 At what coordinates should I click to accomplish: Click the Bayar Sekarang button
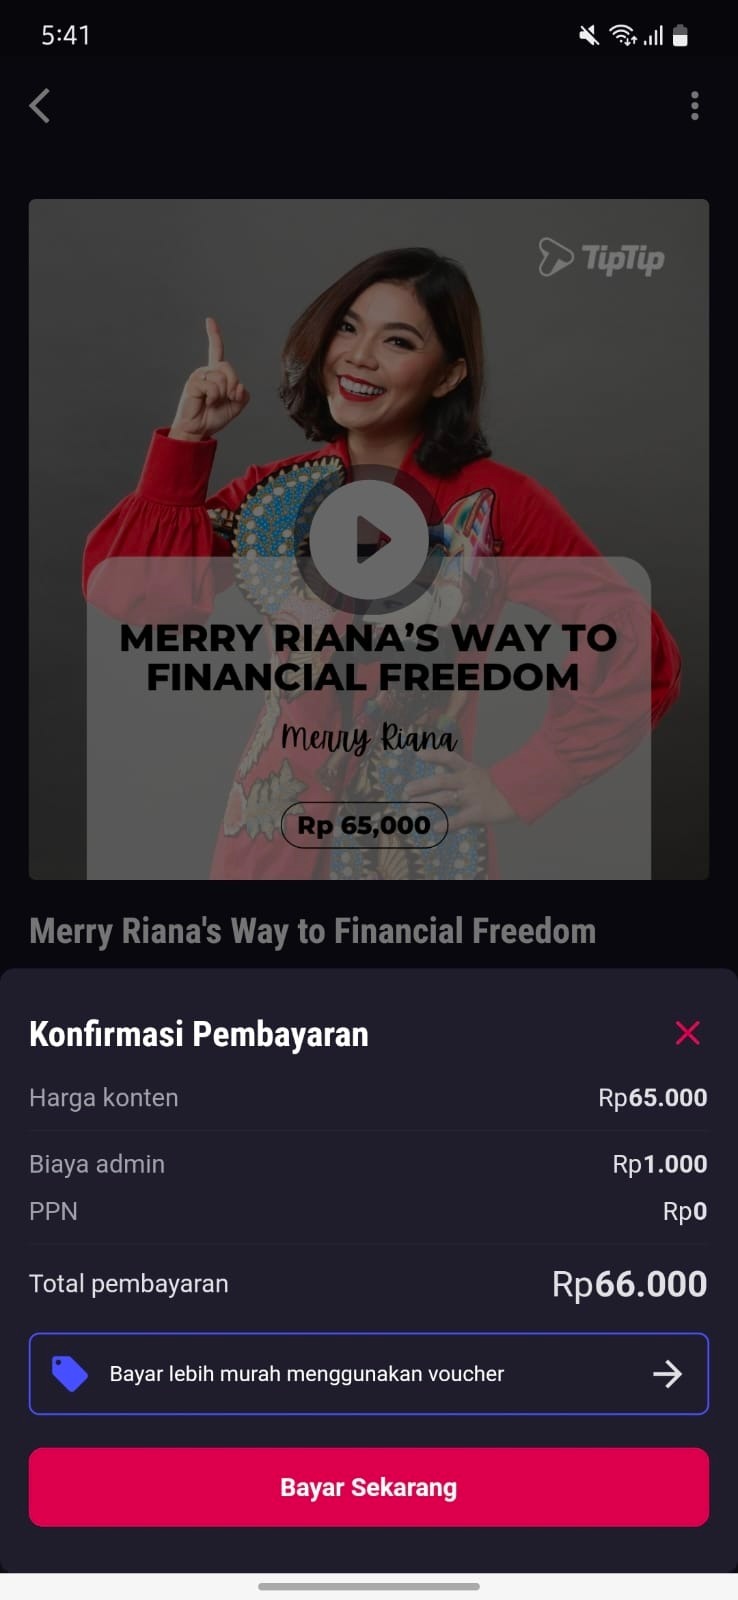tap(369, 1487)
